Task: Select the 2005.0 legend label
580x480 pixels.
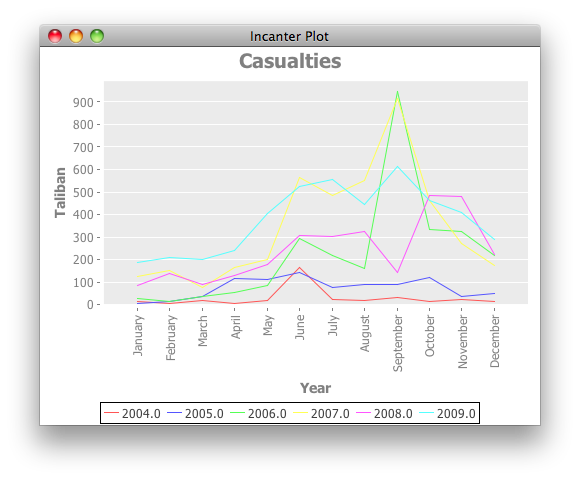Action: [x=204, y=413]
